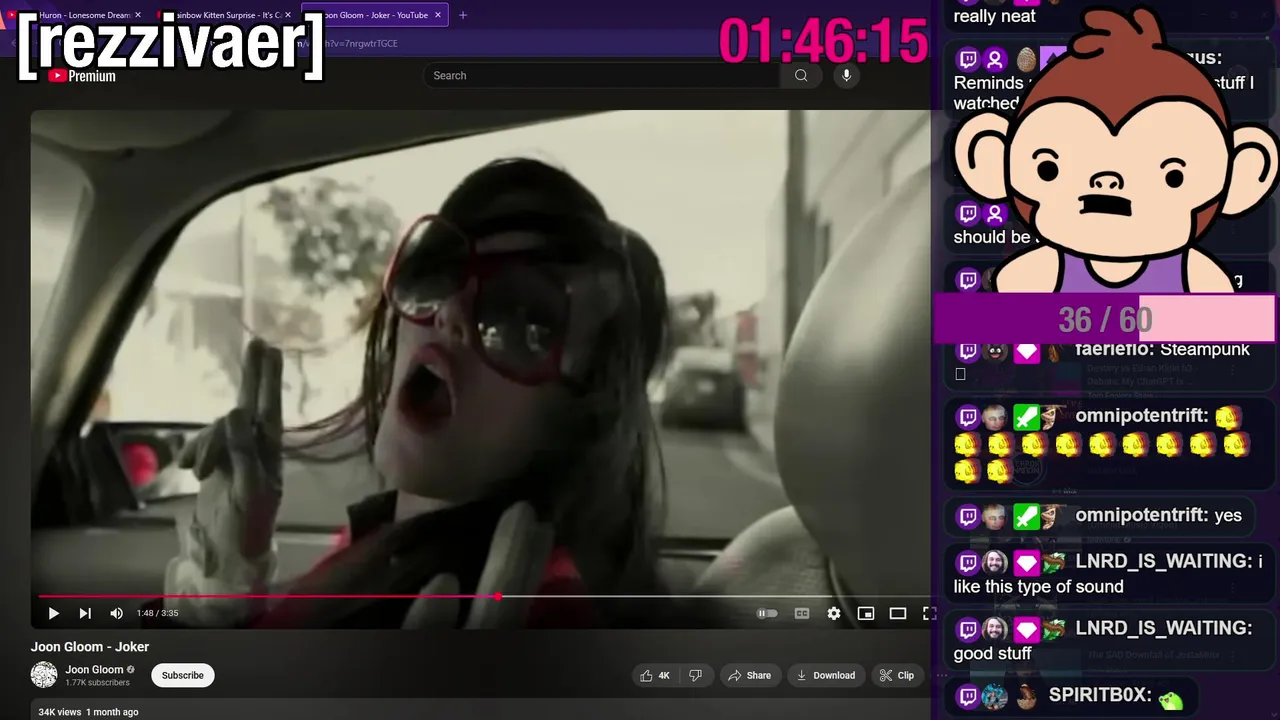Subscribe to Joon Gloom
Screen dimensions: 1280x720
click(x=182, y=675)
